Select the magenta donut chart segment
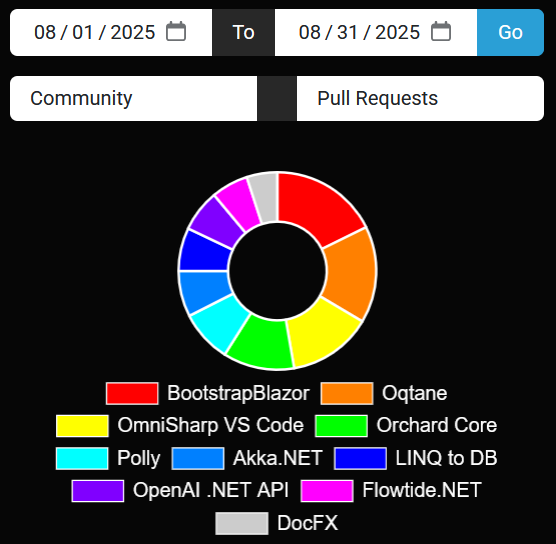This screenshot has height=544, width=556. (x=240, y=204)
